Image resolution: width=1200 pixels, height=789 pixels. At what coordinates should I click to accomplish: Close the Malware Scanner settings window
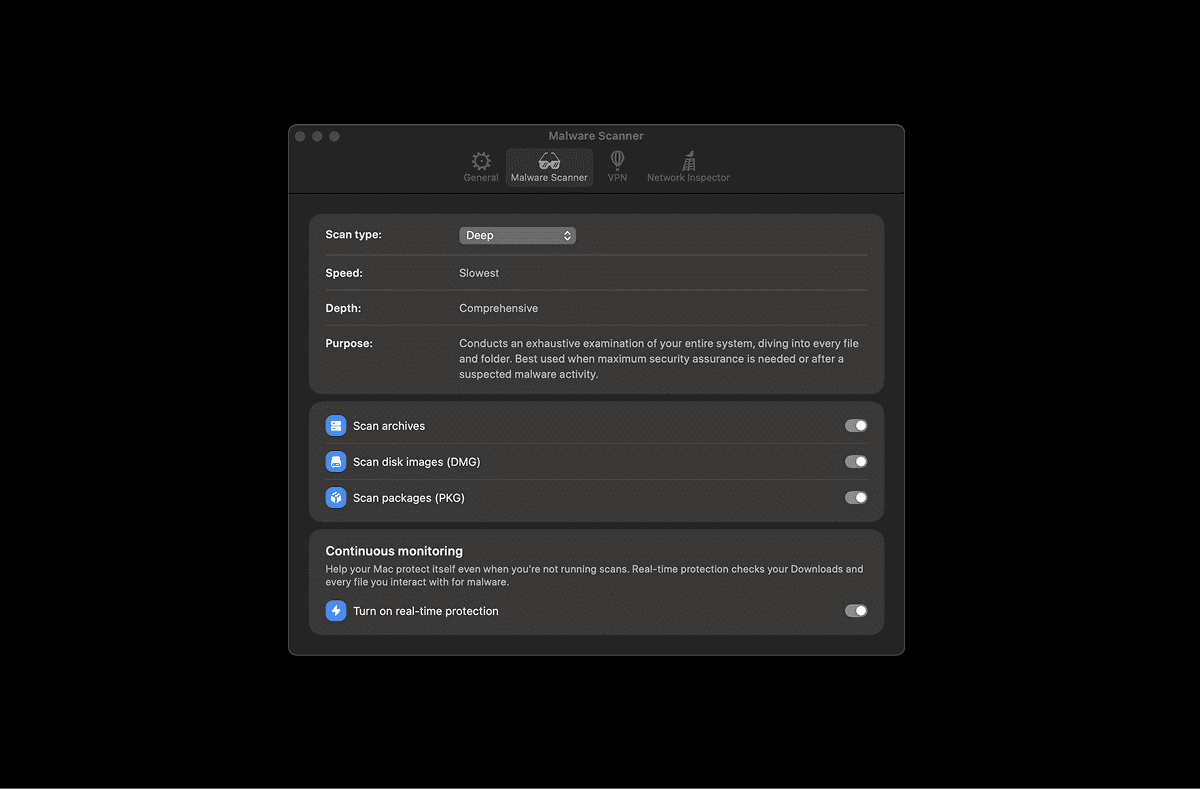[x=300, y=136]
